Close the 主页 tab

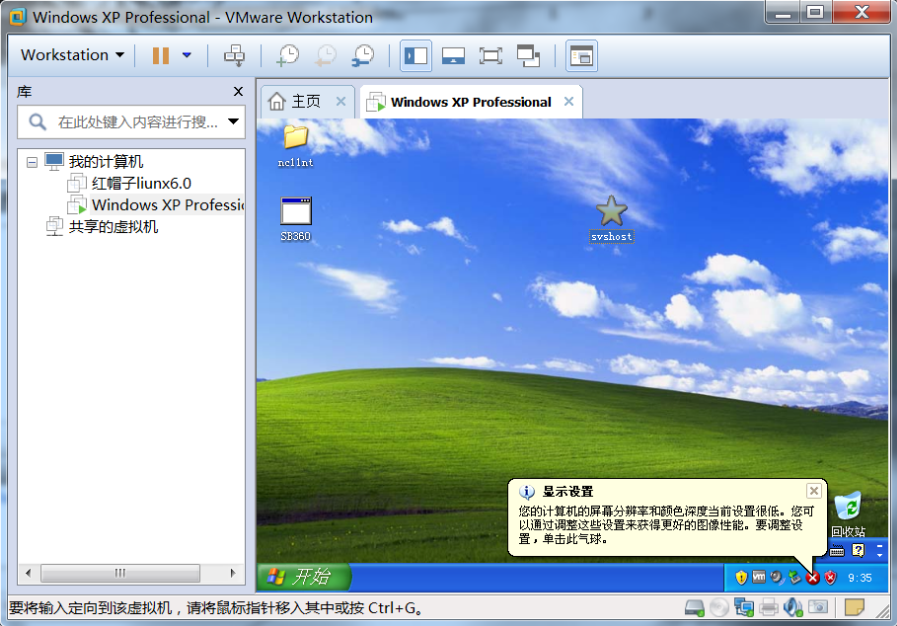coord(341,101)
